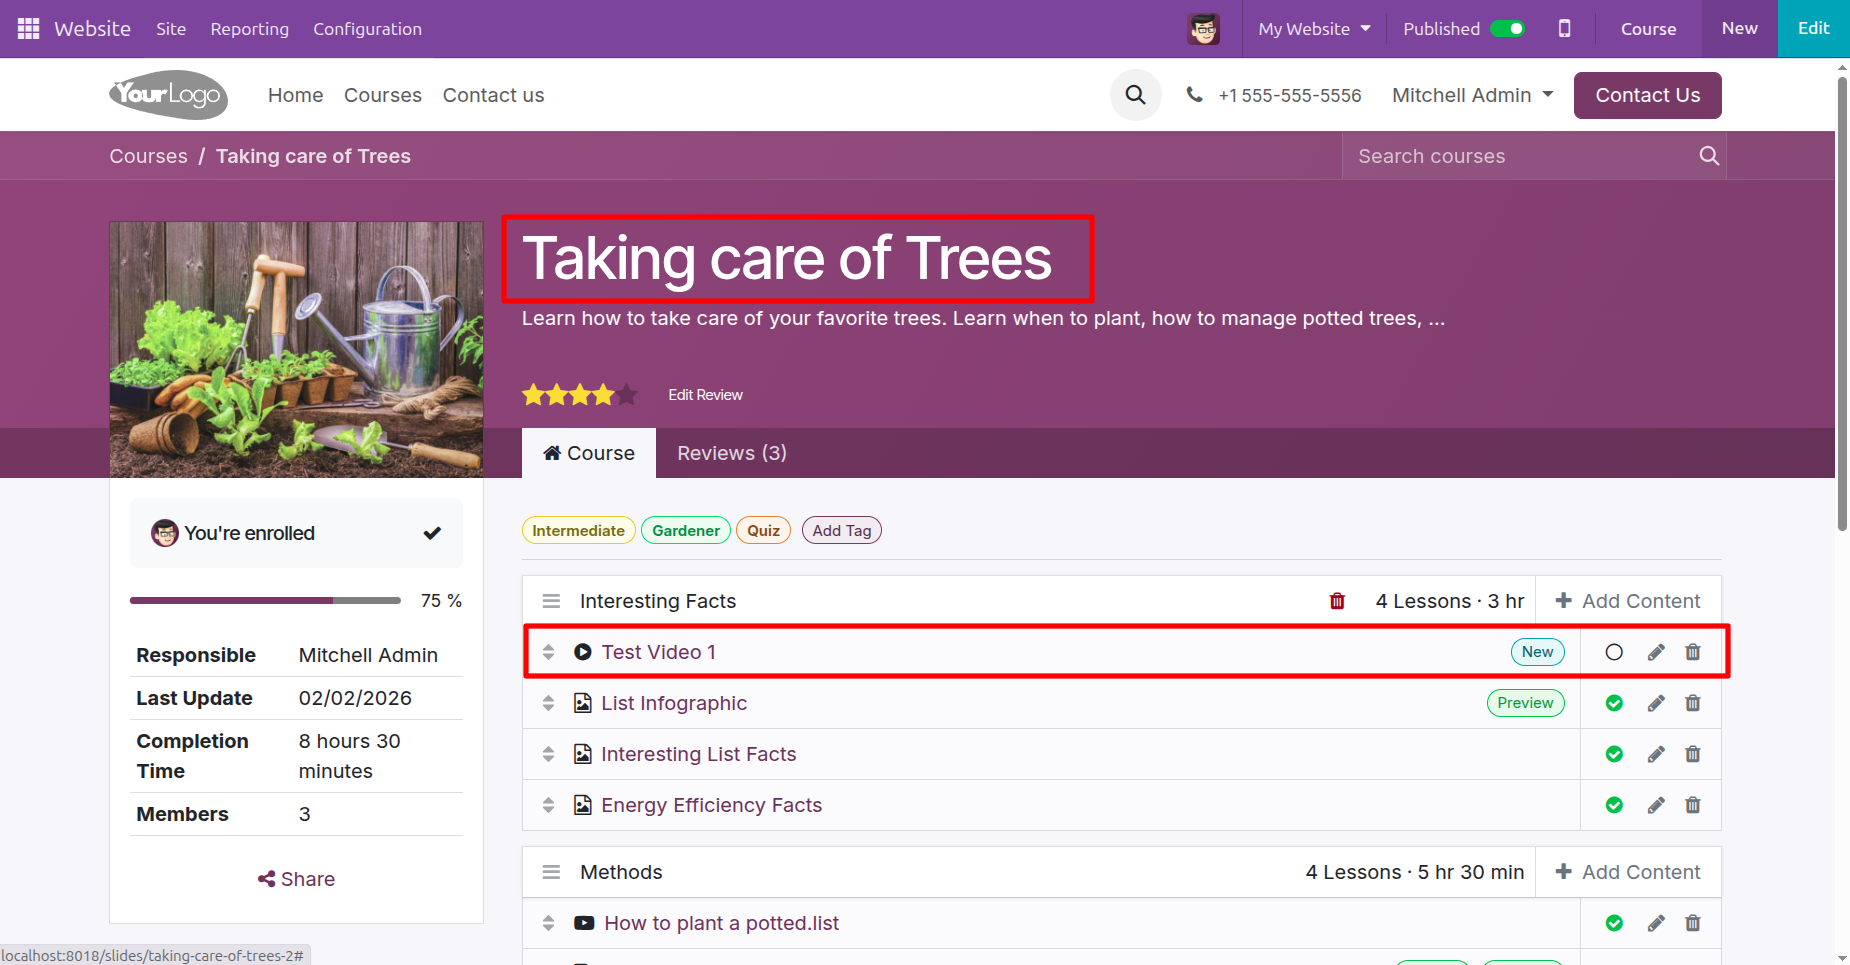Click the phone number +1 555-555-5556
The width and height of the screenshot is (1850, 965).
coord(1289,95)
